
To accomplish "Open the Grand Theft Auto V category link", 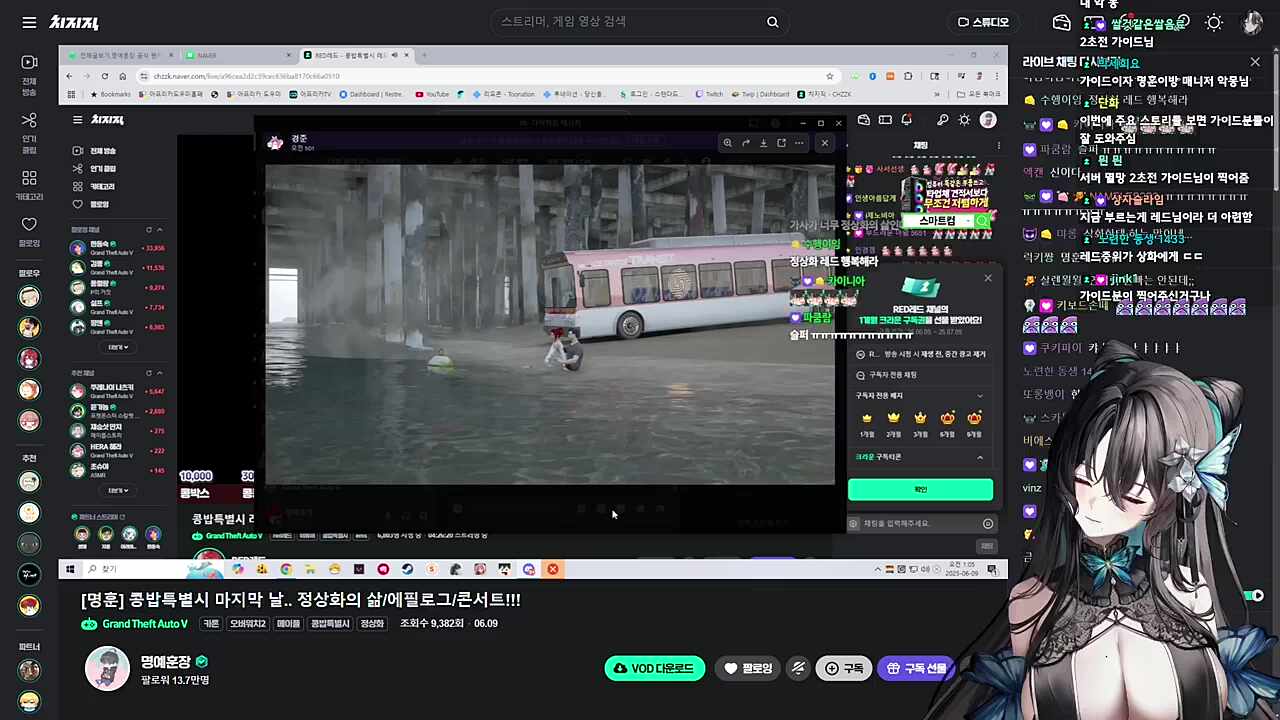I will click(144, 624).
